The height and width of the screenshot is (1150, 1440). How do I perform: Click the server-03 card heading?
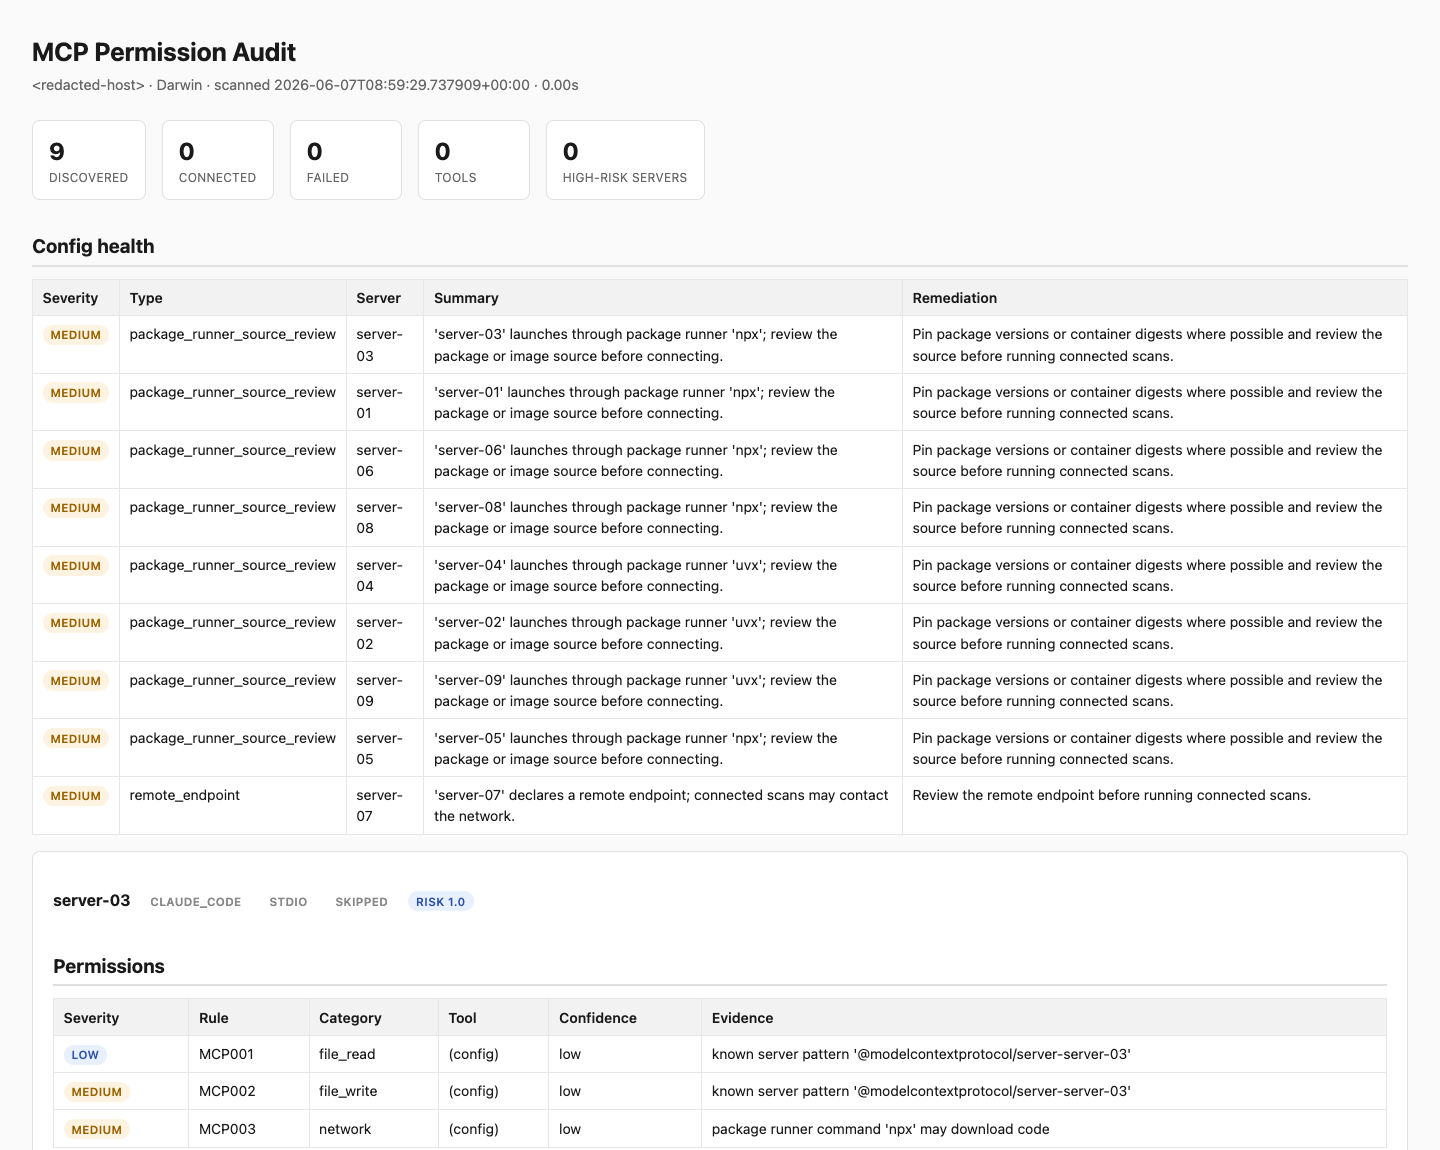[92, 900]
